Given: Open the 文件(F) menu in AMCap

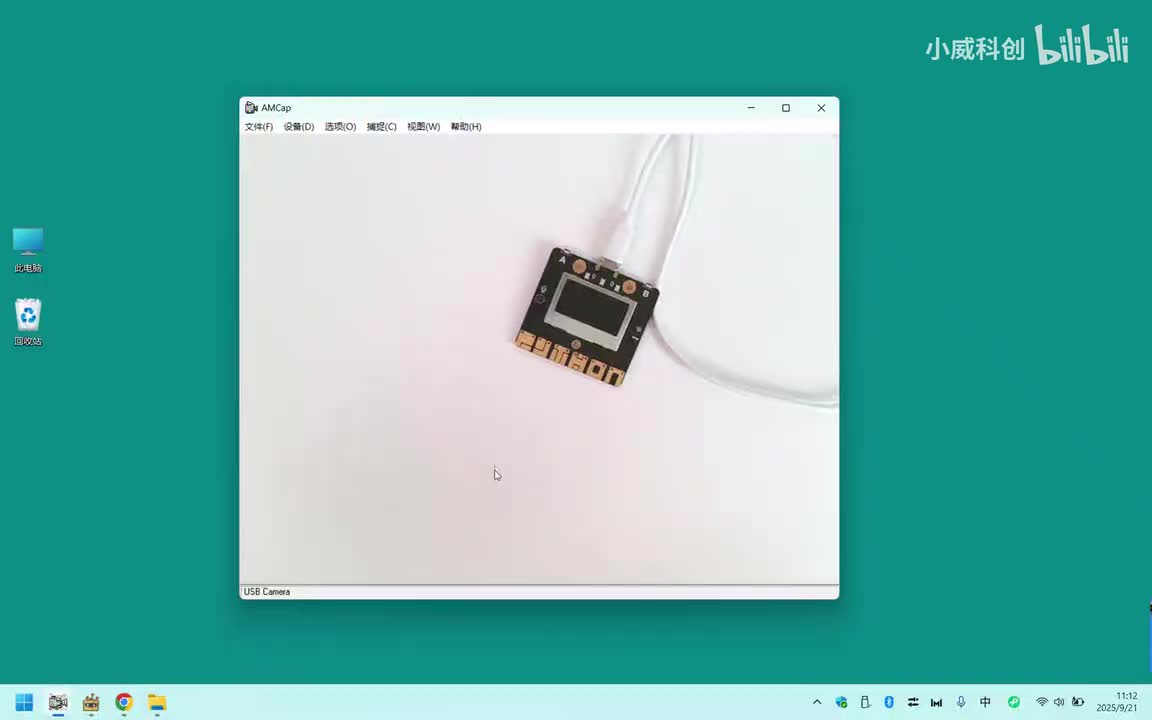Looking at the screenshot, I should click(x=259, y=127).
